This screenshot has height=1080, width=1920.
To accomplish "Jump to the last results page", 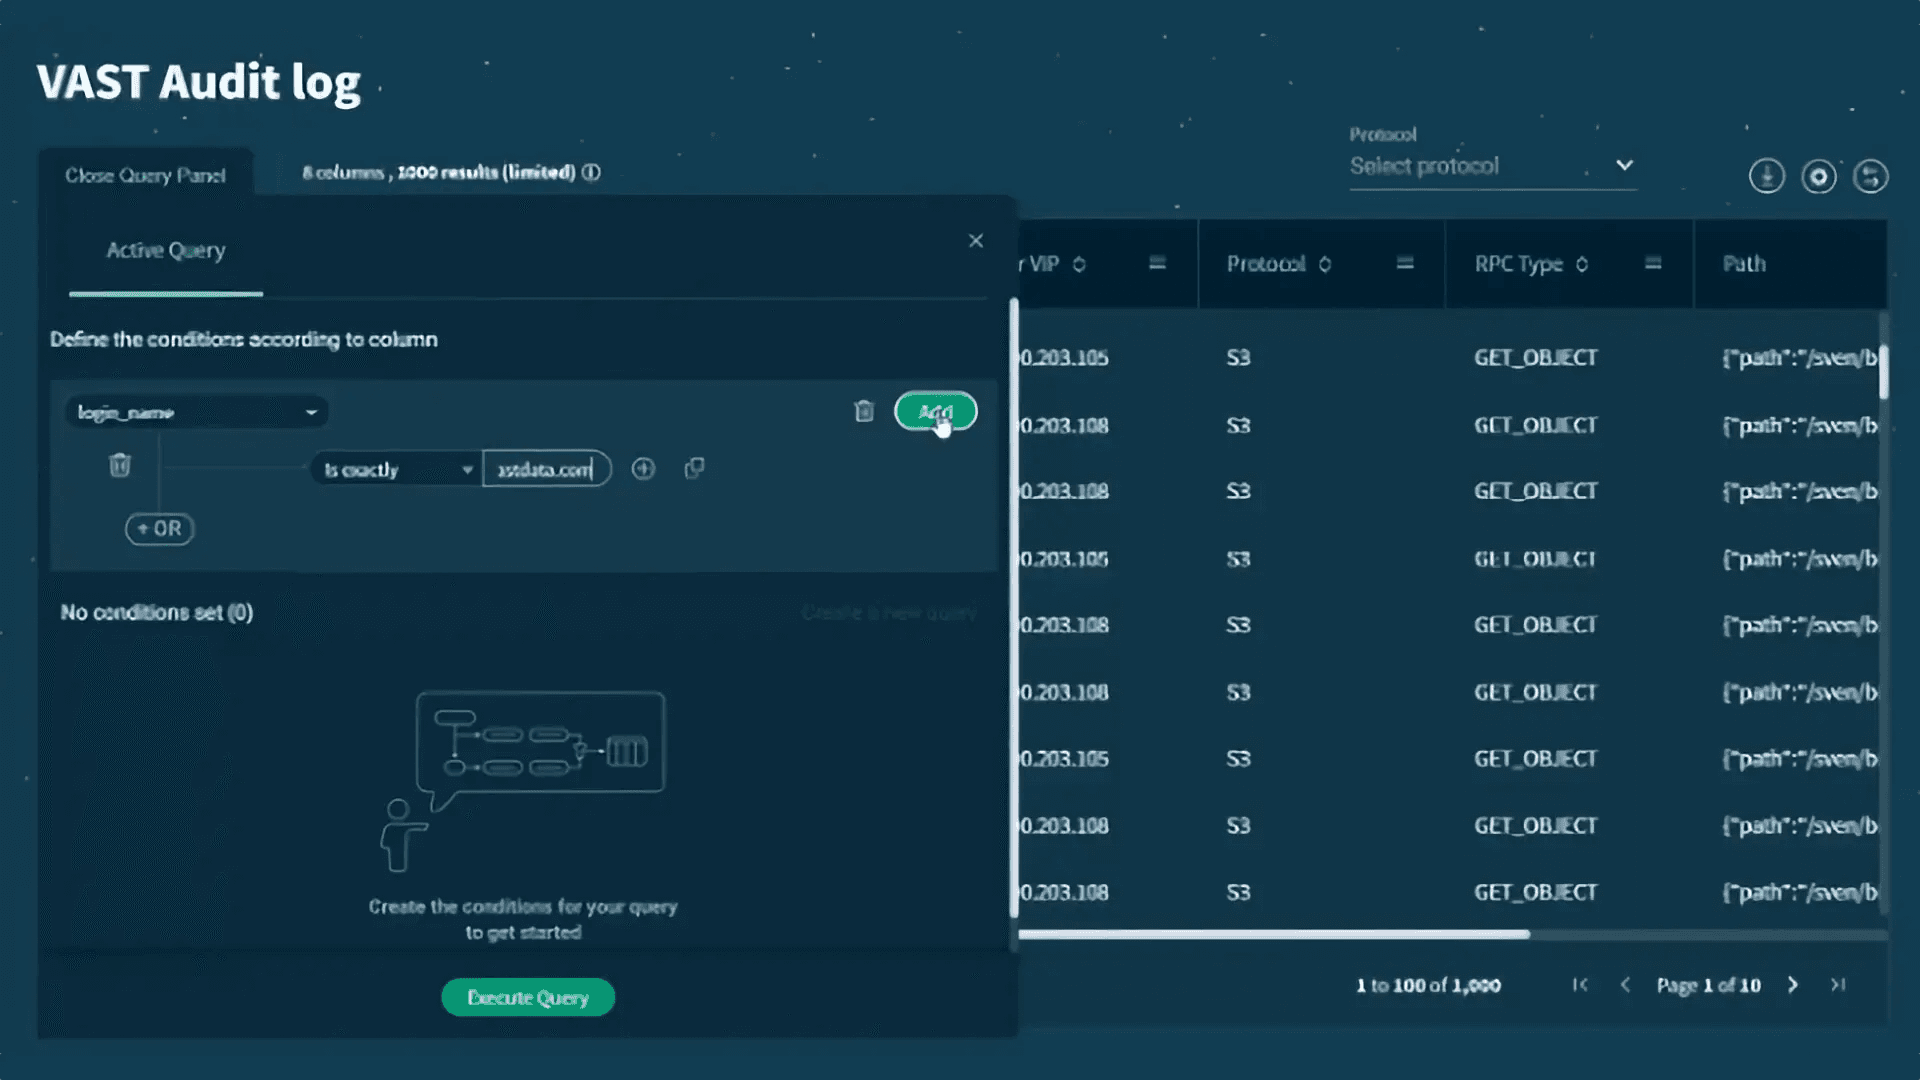I will [1838, 985].
